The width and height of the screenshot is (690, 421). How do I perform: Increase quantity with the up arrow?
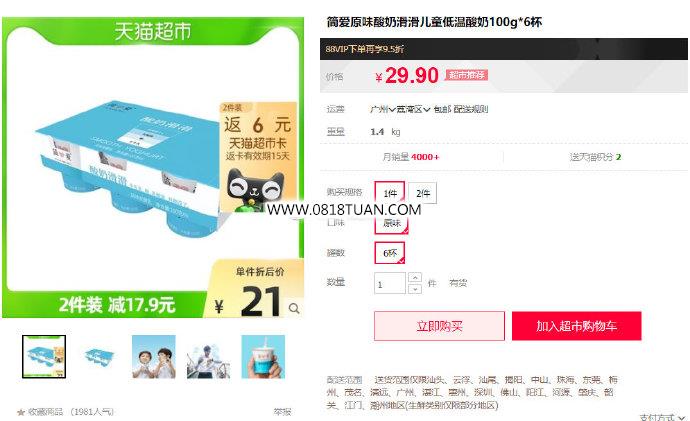[415, 277]
